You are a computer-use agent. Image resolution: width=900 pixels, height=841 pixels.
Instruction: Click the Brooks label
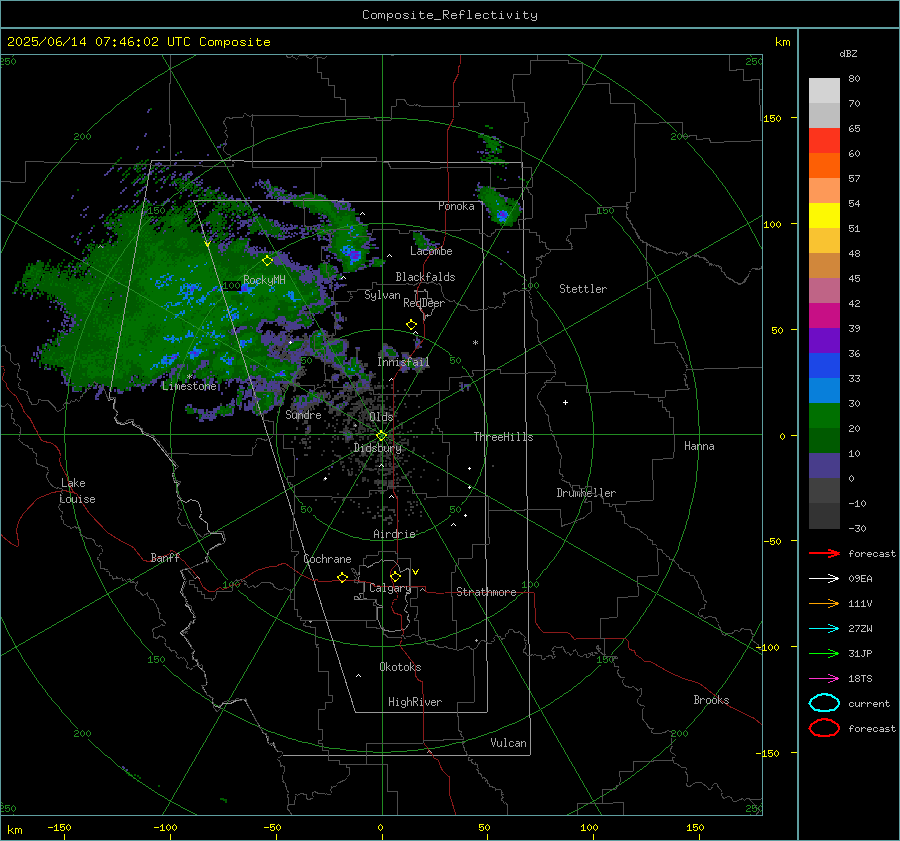point(711,700)
